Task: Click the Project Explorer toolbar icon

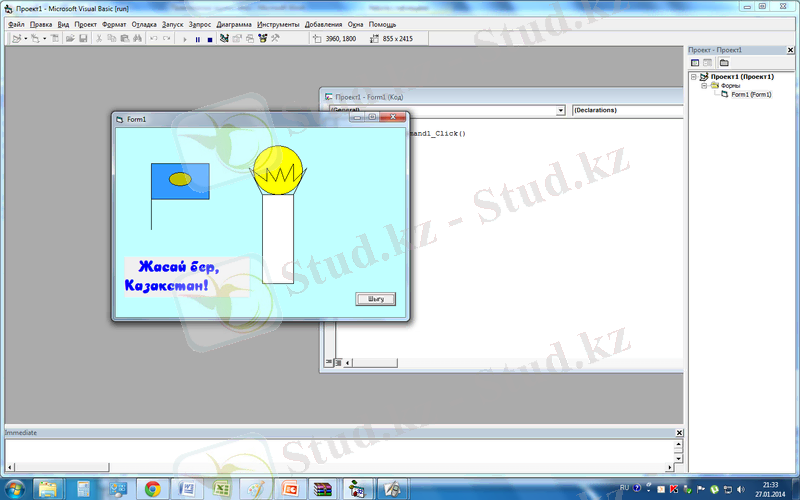Action: point(223,39)
